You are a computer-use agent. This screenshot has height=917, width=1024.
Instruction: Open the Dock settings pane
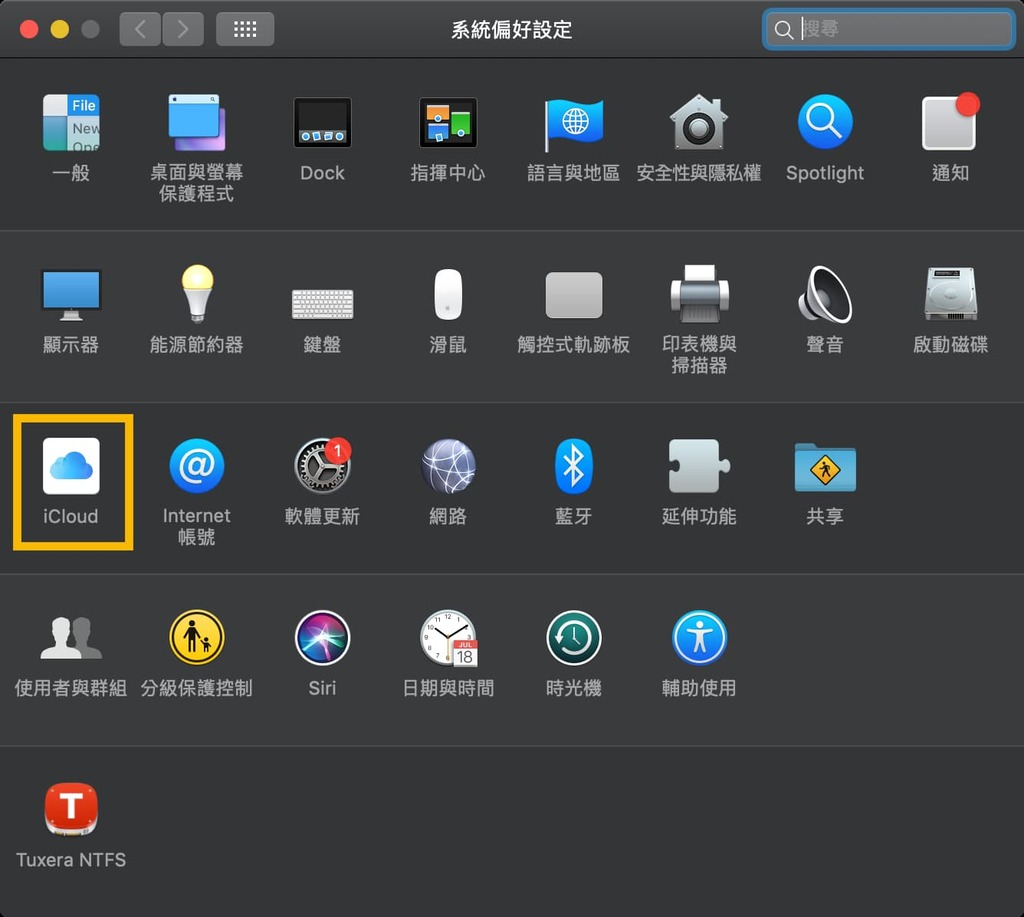pyautogui.click(x=322, y=122)
